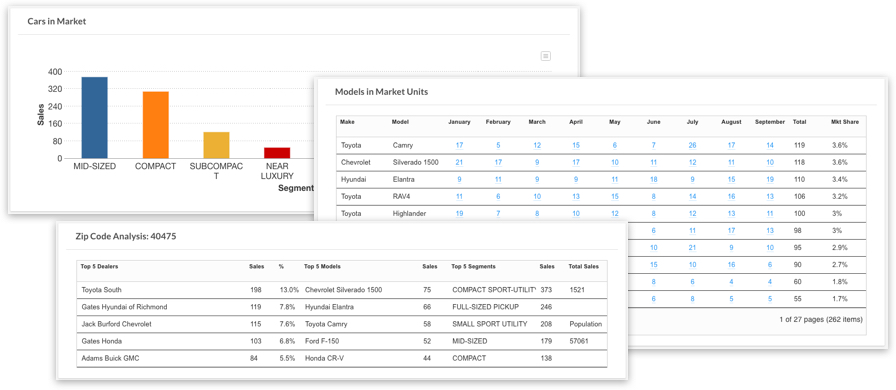Viewport: 896px width, 390px height.
Task: Select population value 57061
Action: click(579, 341)
